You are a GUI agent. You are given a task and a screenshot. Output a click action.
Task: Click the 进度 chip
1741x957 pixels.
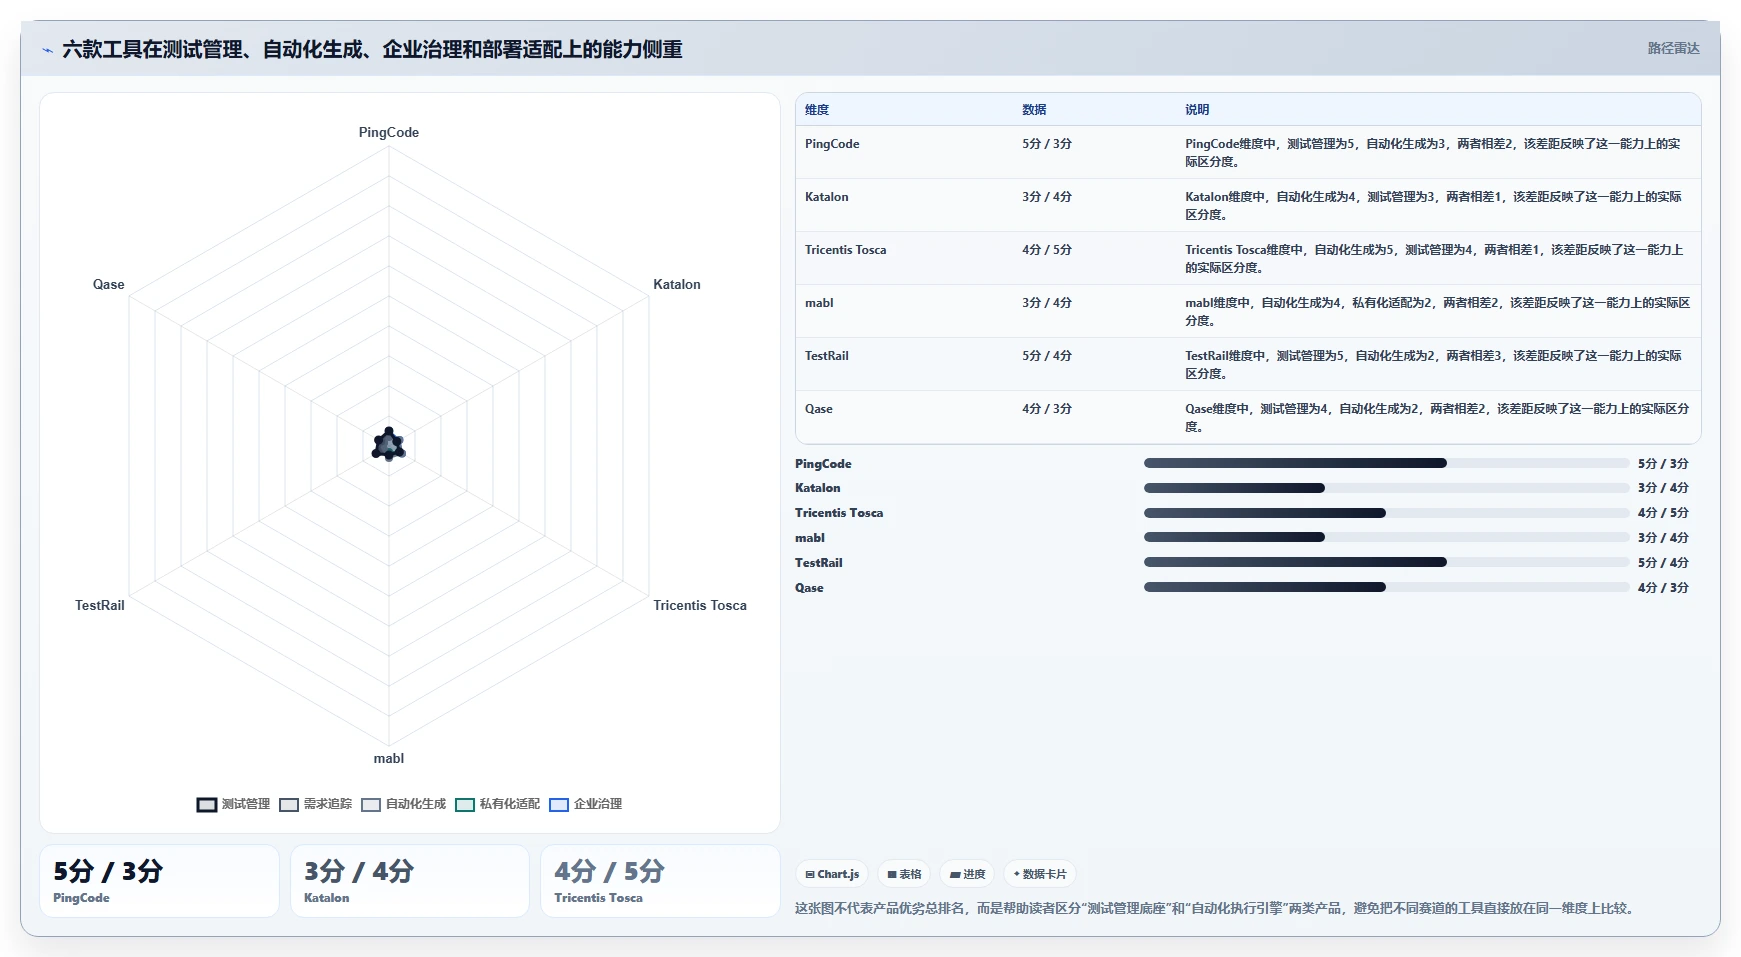click(x=967, y=874)
